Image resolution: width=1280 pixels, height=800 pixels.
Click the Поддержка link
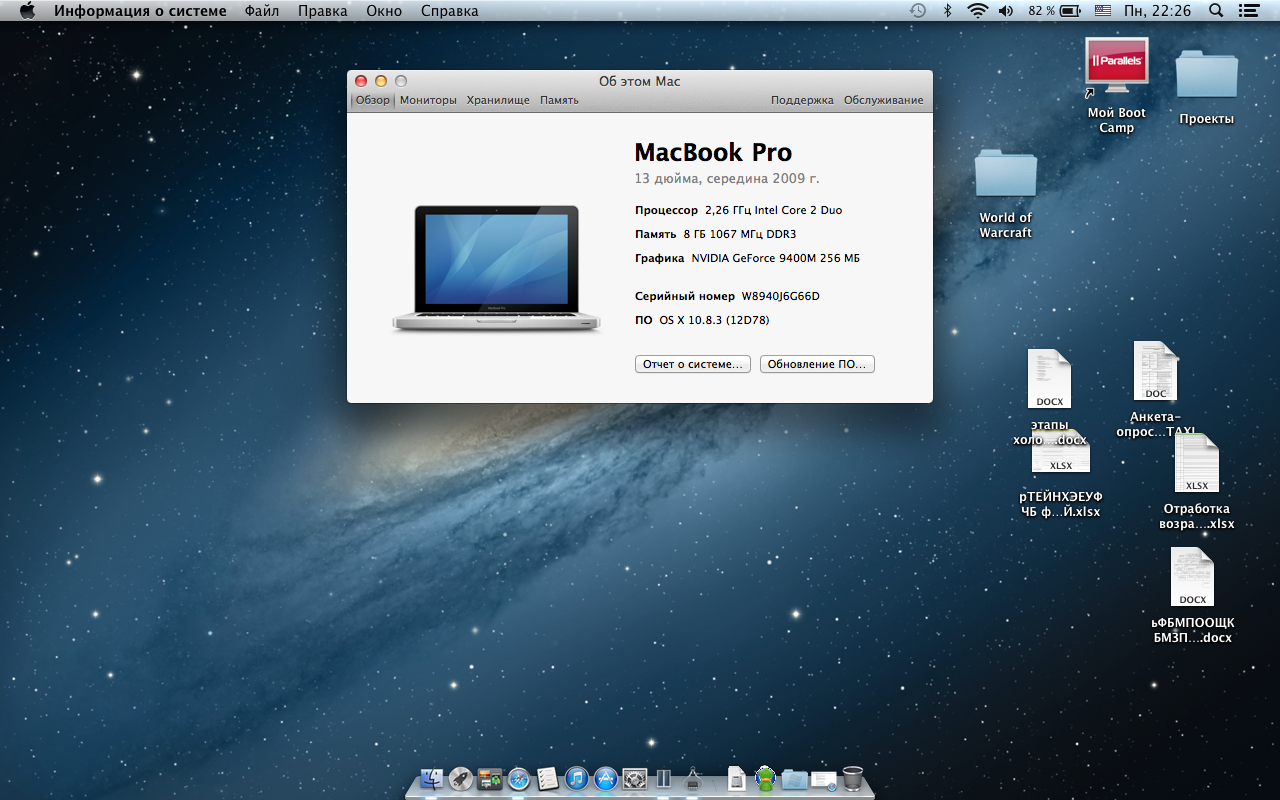tap(801, 100)
